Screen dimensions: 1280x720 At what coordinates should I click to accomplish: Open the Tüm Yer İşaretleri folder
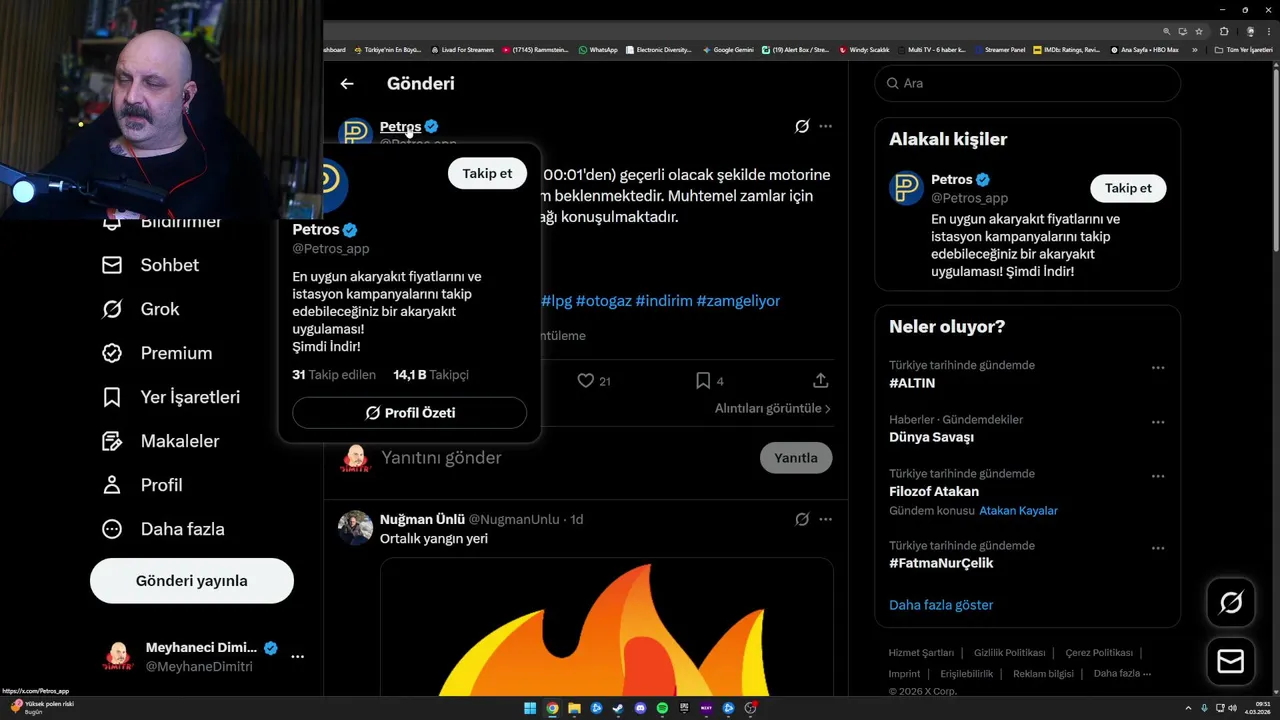(x=1243, y=50)
